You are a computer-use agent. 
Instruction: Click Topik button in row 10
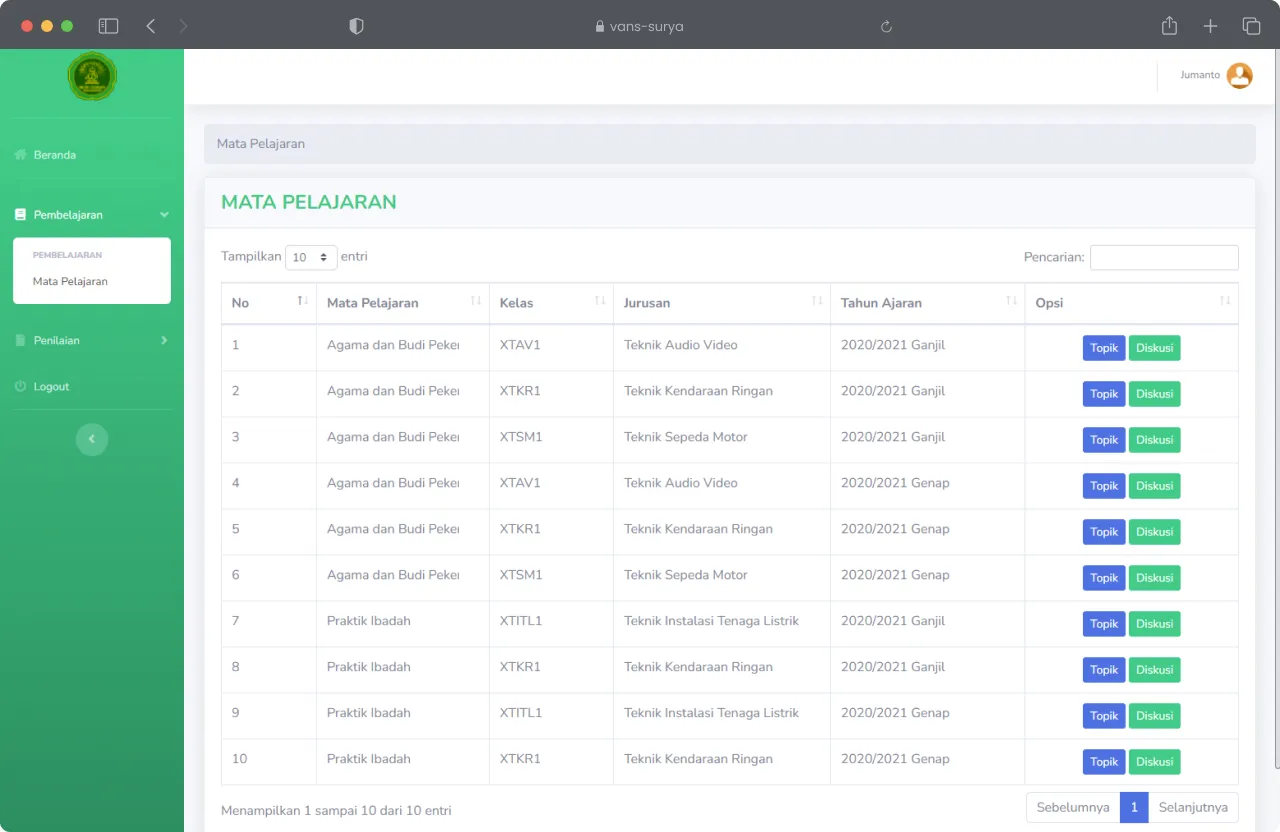click(1104, 762)
